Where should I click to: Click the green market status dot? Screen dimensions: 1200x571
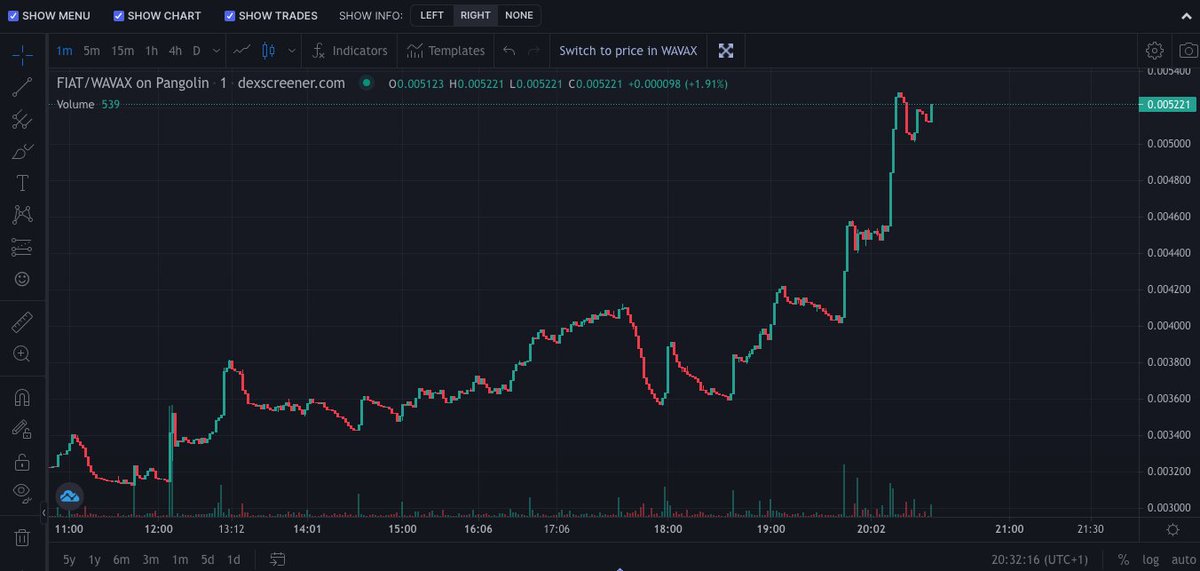366,83
